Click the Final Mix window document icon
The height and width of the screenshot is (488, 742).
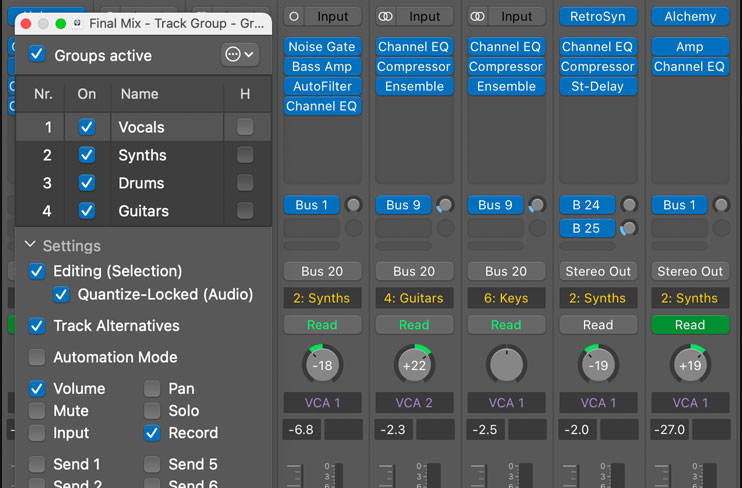click(77, 23)
